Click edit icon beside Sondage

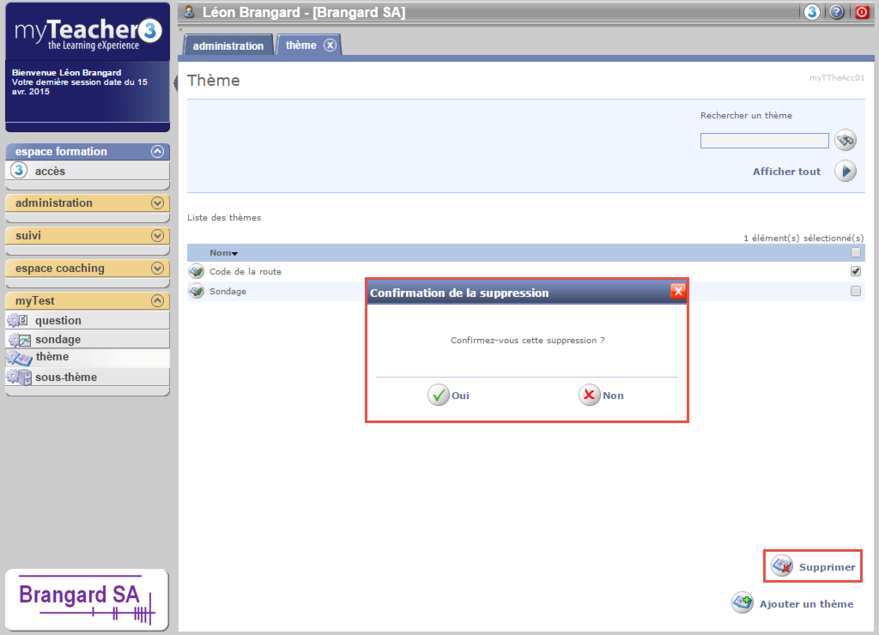pos(196,291)
